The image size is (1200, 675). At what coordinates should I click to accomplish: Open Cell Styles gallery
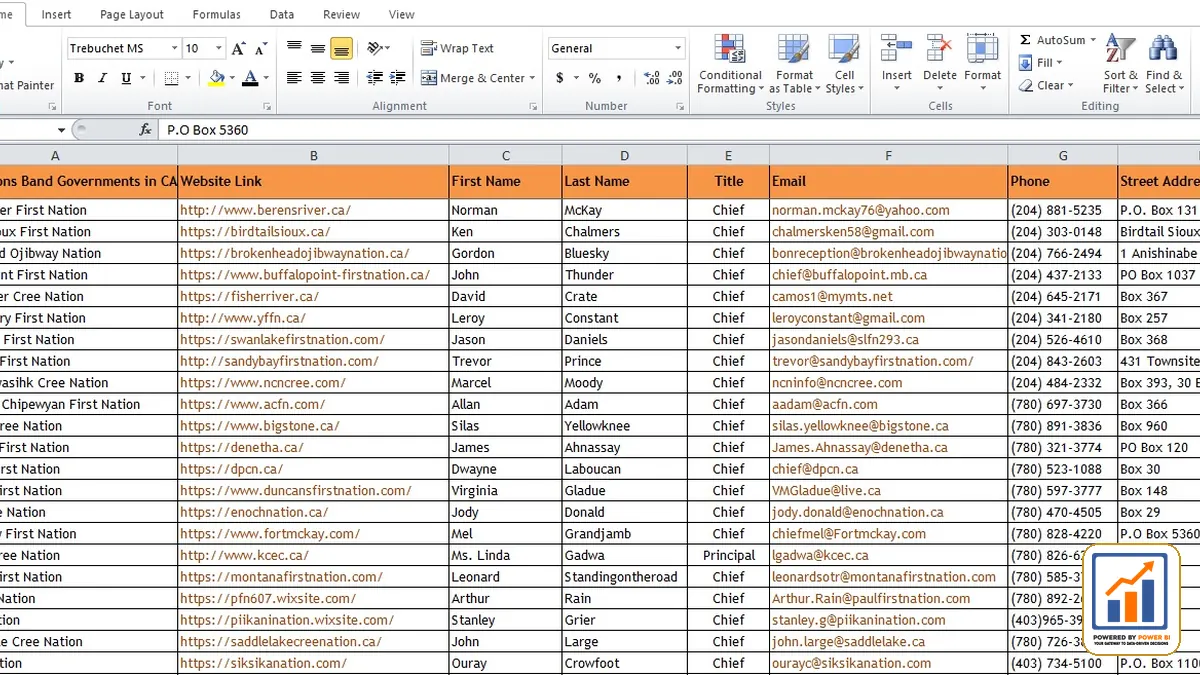[x=844, y=65]
